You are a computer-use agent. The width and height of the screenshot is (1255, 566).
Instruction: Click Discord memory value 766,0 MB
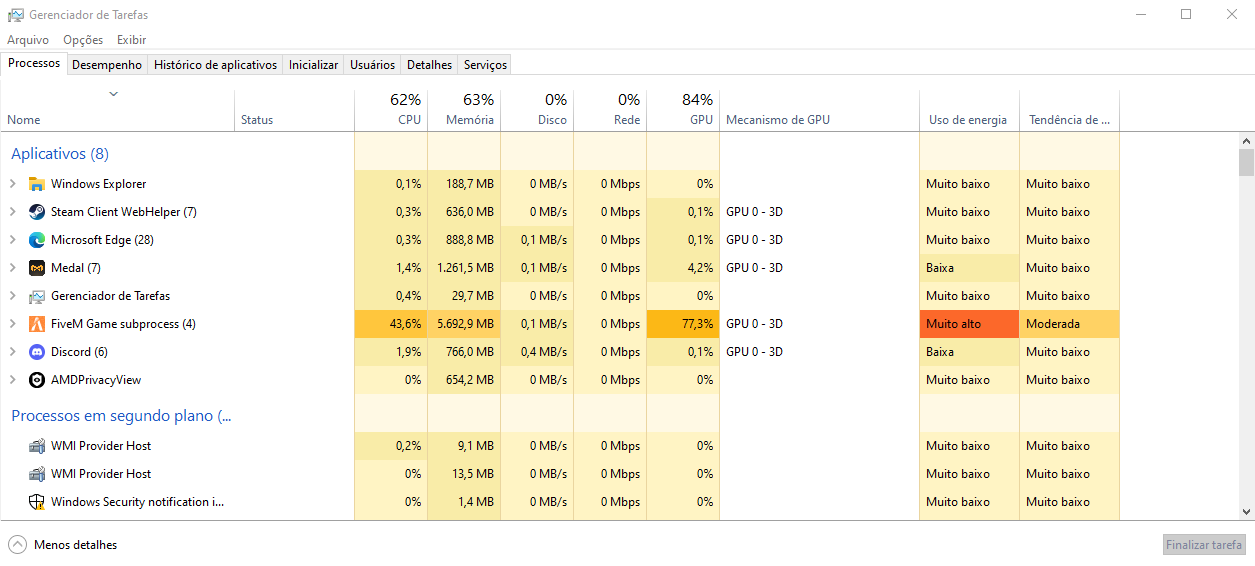pyautogui.click(x=464, y=352)
